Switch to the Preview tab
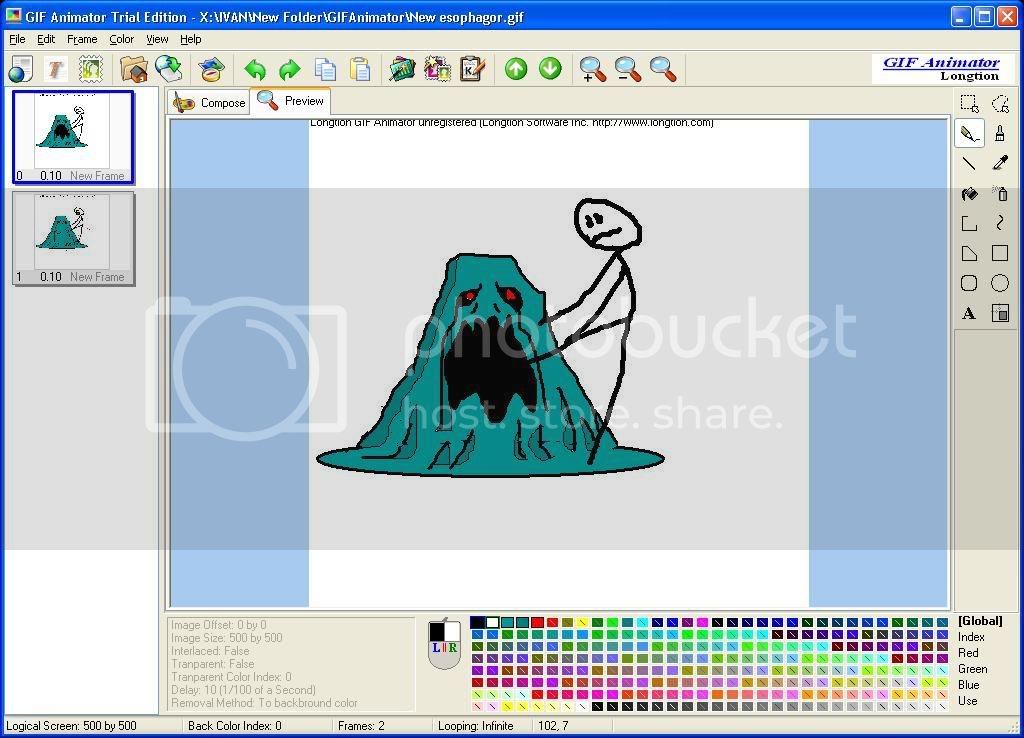This screenshot has width=1024, height=738. pos(291,101)
